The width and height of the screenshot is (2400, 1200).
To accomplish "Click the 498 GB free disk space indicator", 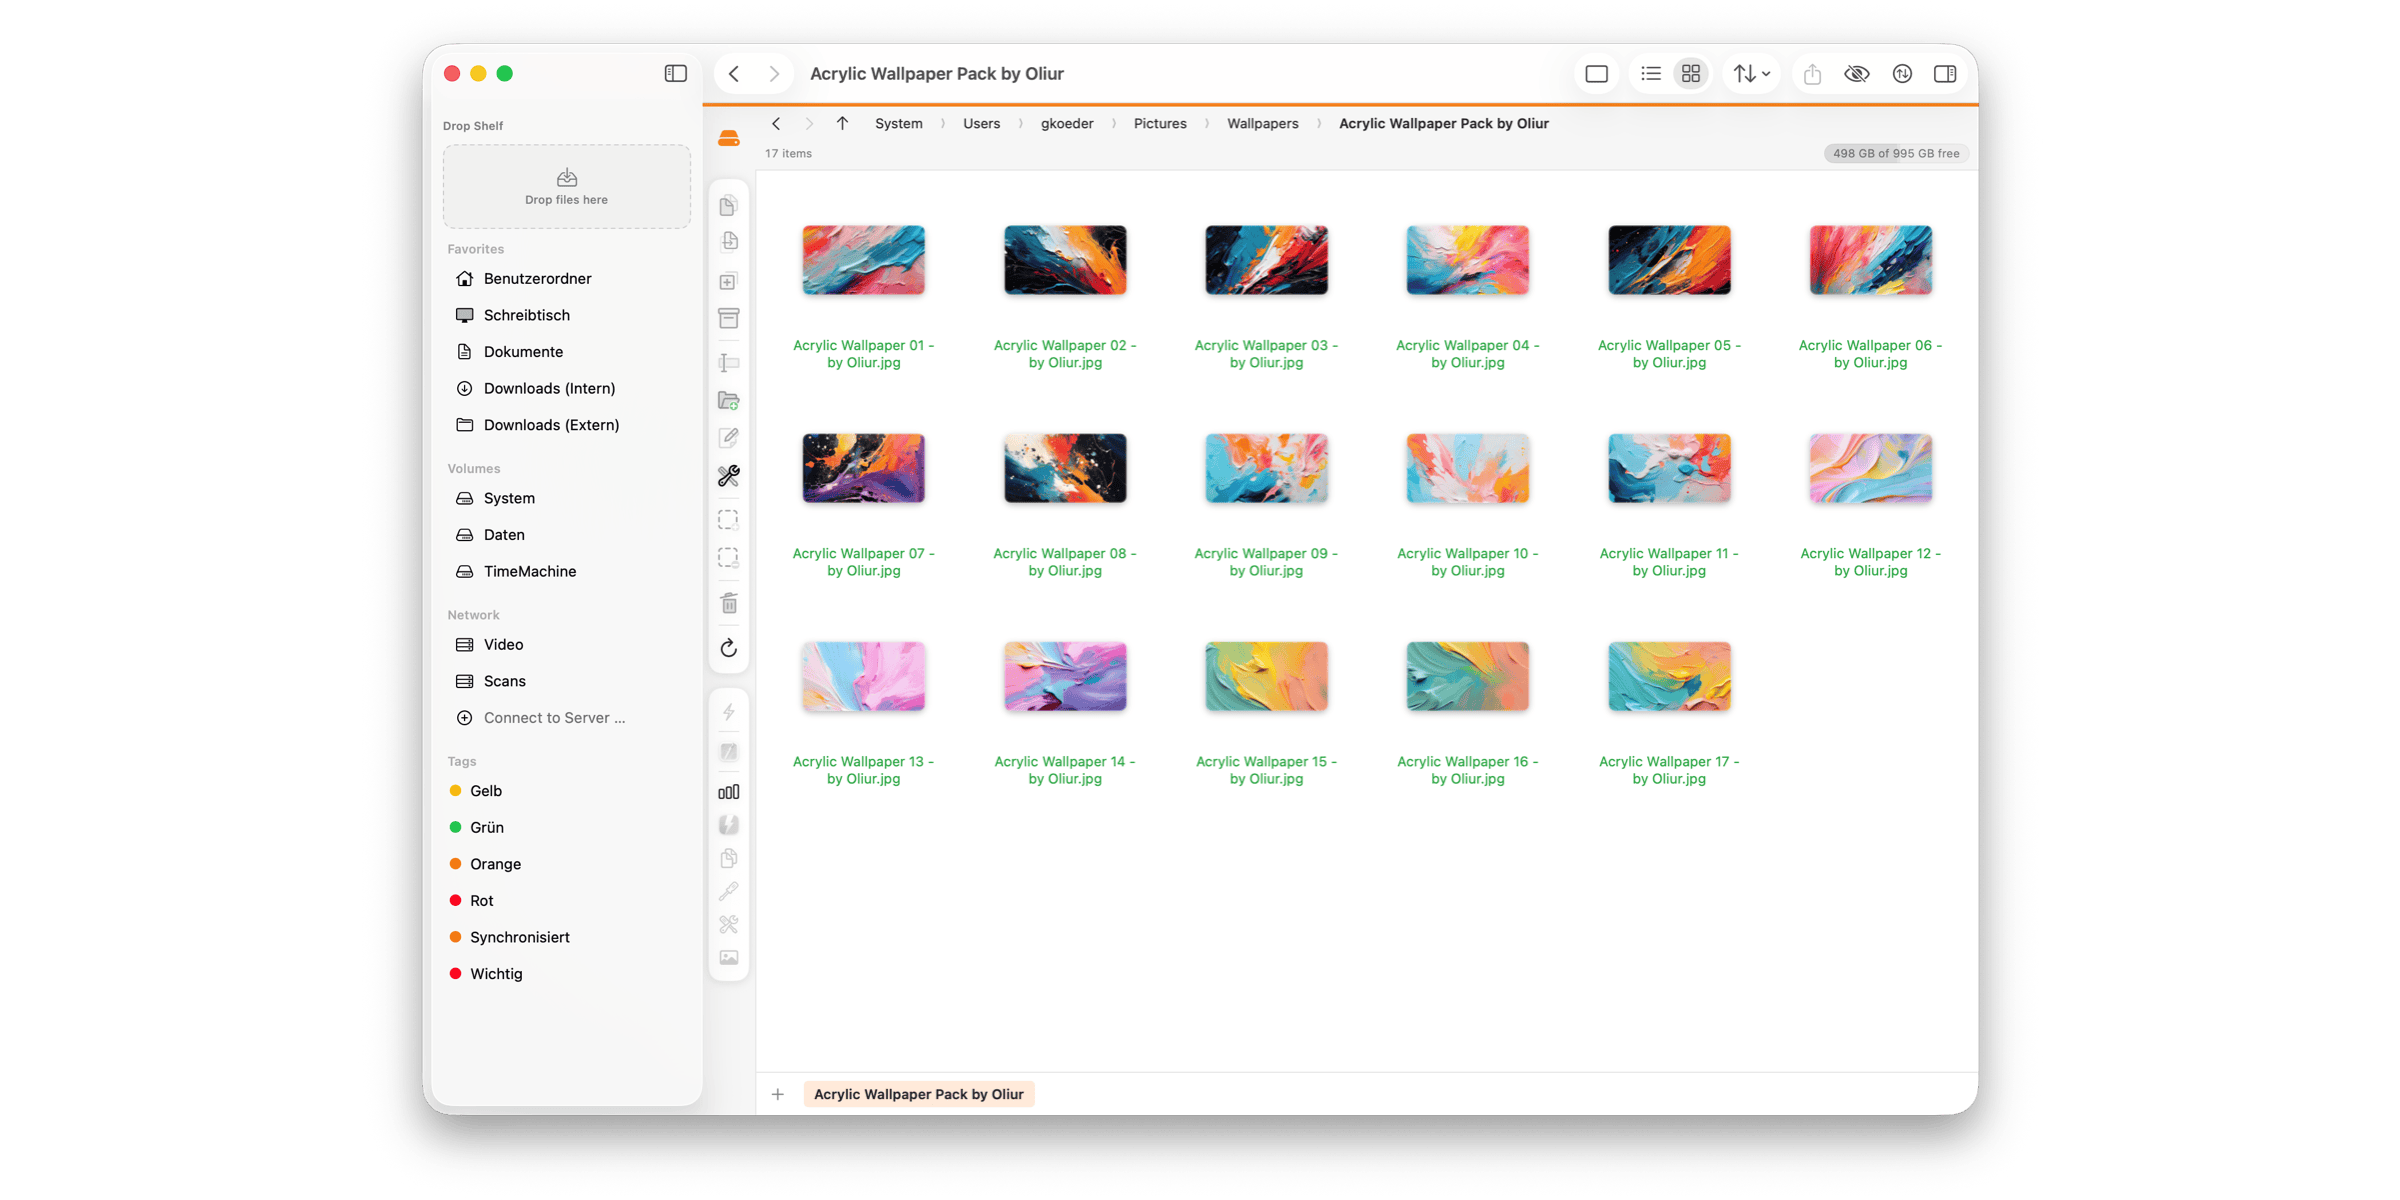I will pos(1895,153).
